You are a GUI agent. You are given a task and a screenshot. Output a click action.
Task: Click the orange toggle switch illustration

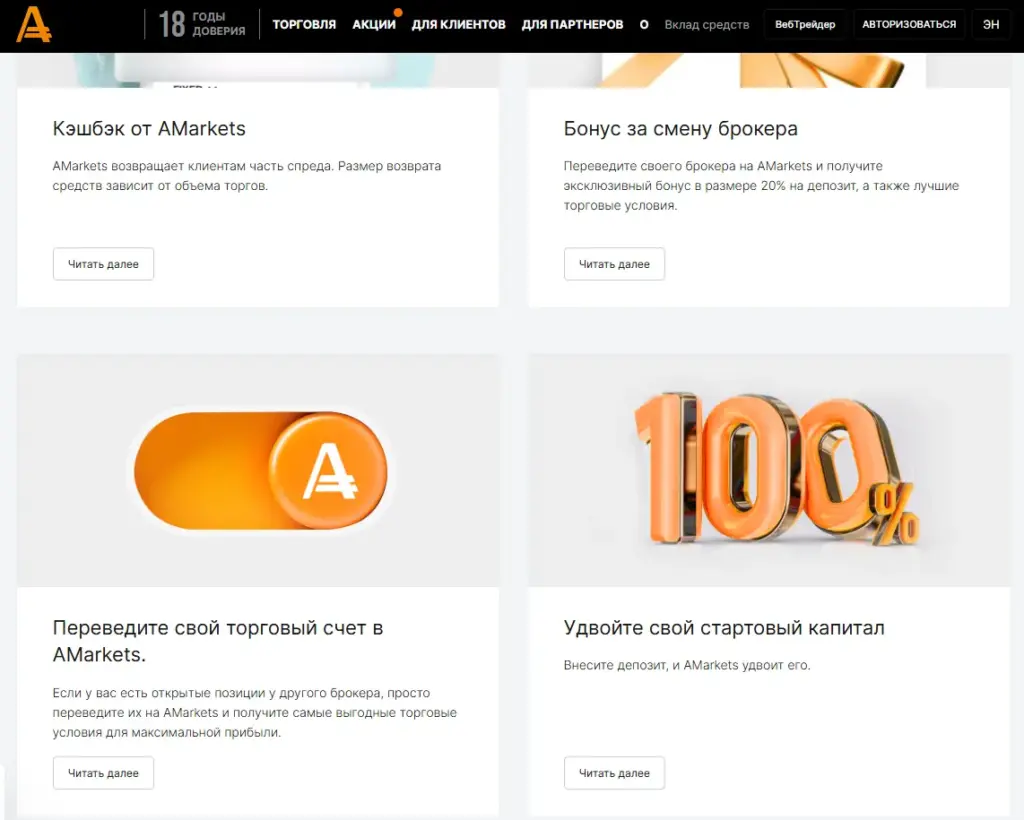[x=260, y=470]
